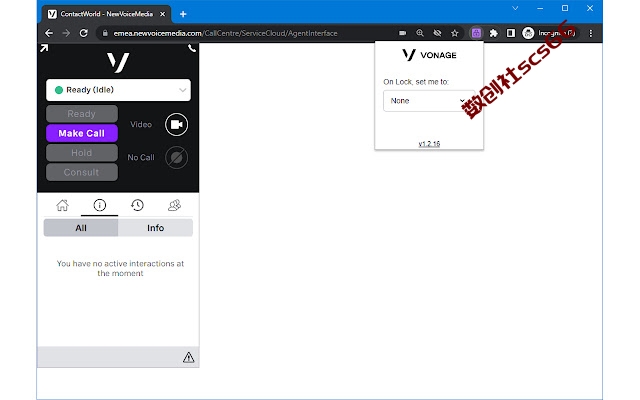Open Chrome three-dot menu
The image size is (640, 400).
click(x=591, y=33)
